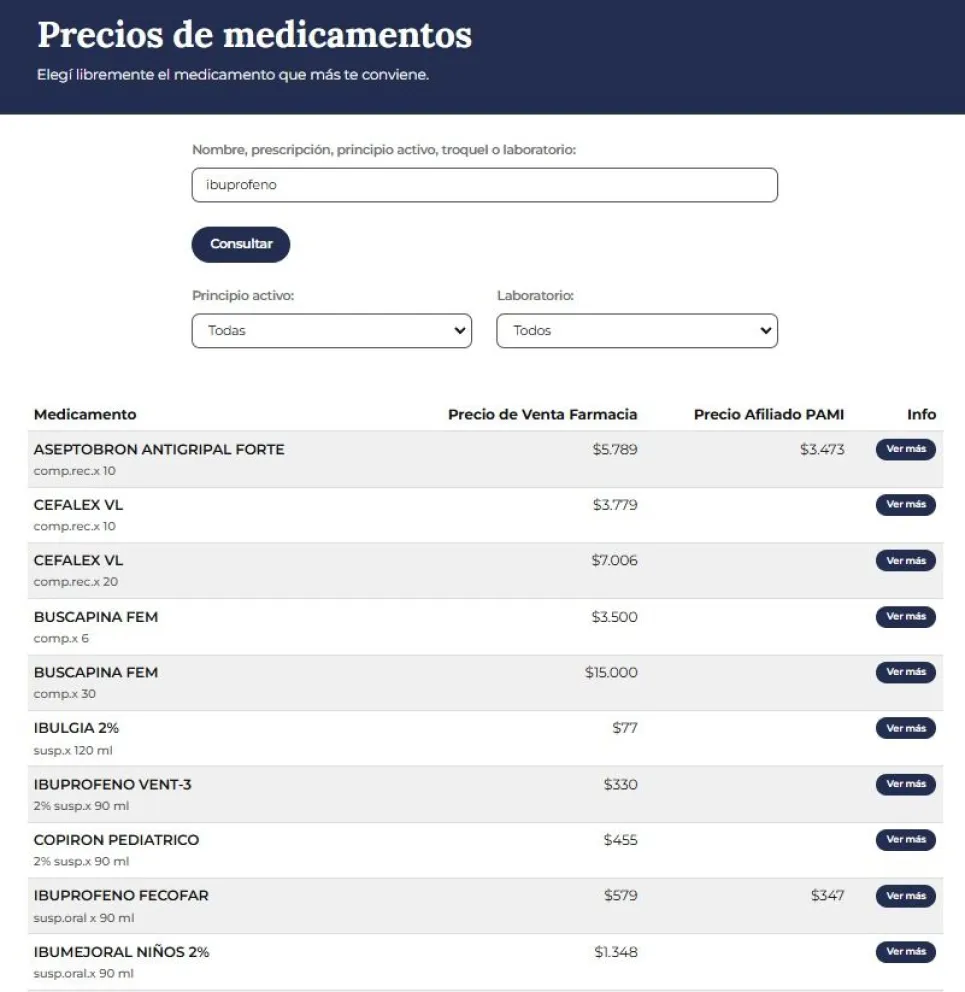
Task: Open Ver más for Ibumejoral Niños 2%
Action: point(905,951)
